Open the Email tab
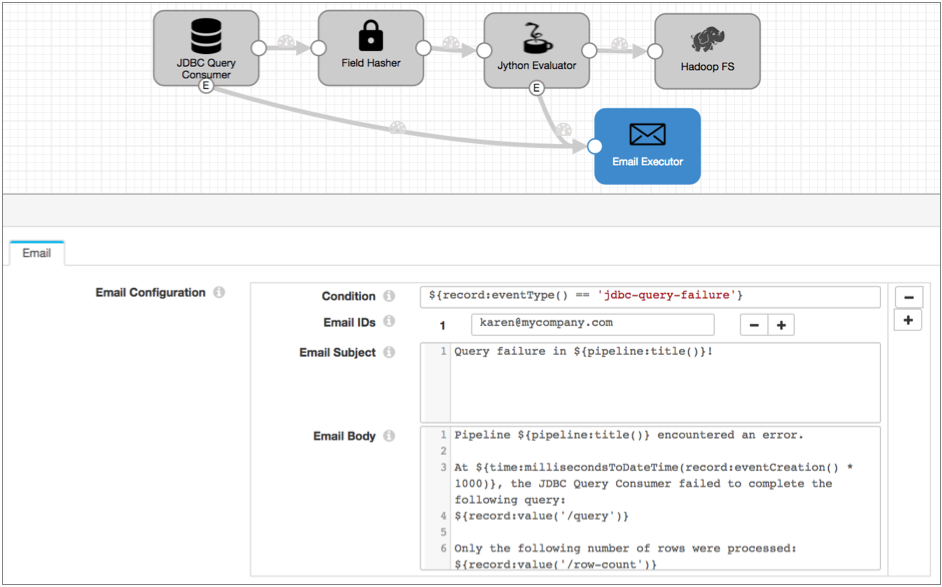The image size is (942, 587). (x=37, y=253)
